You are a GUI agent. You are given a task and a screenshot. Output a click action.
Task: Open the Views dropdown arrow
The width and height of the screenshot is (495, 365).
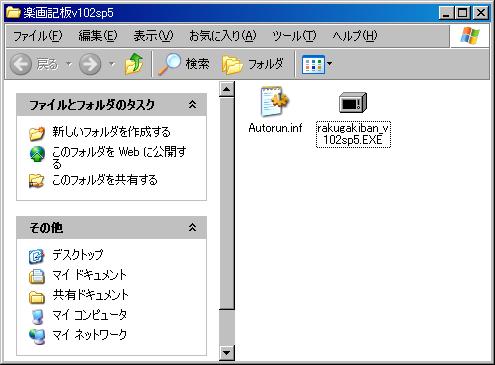click(x=329, y=64)
